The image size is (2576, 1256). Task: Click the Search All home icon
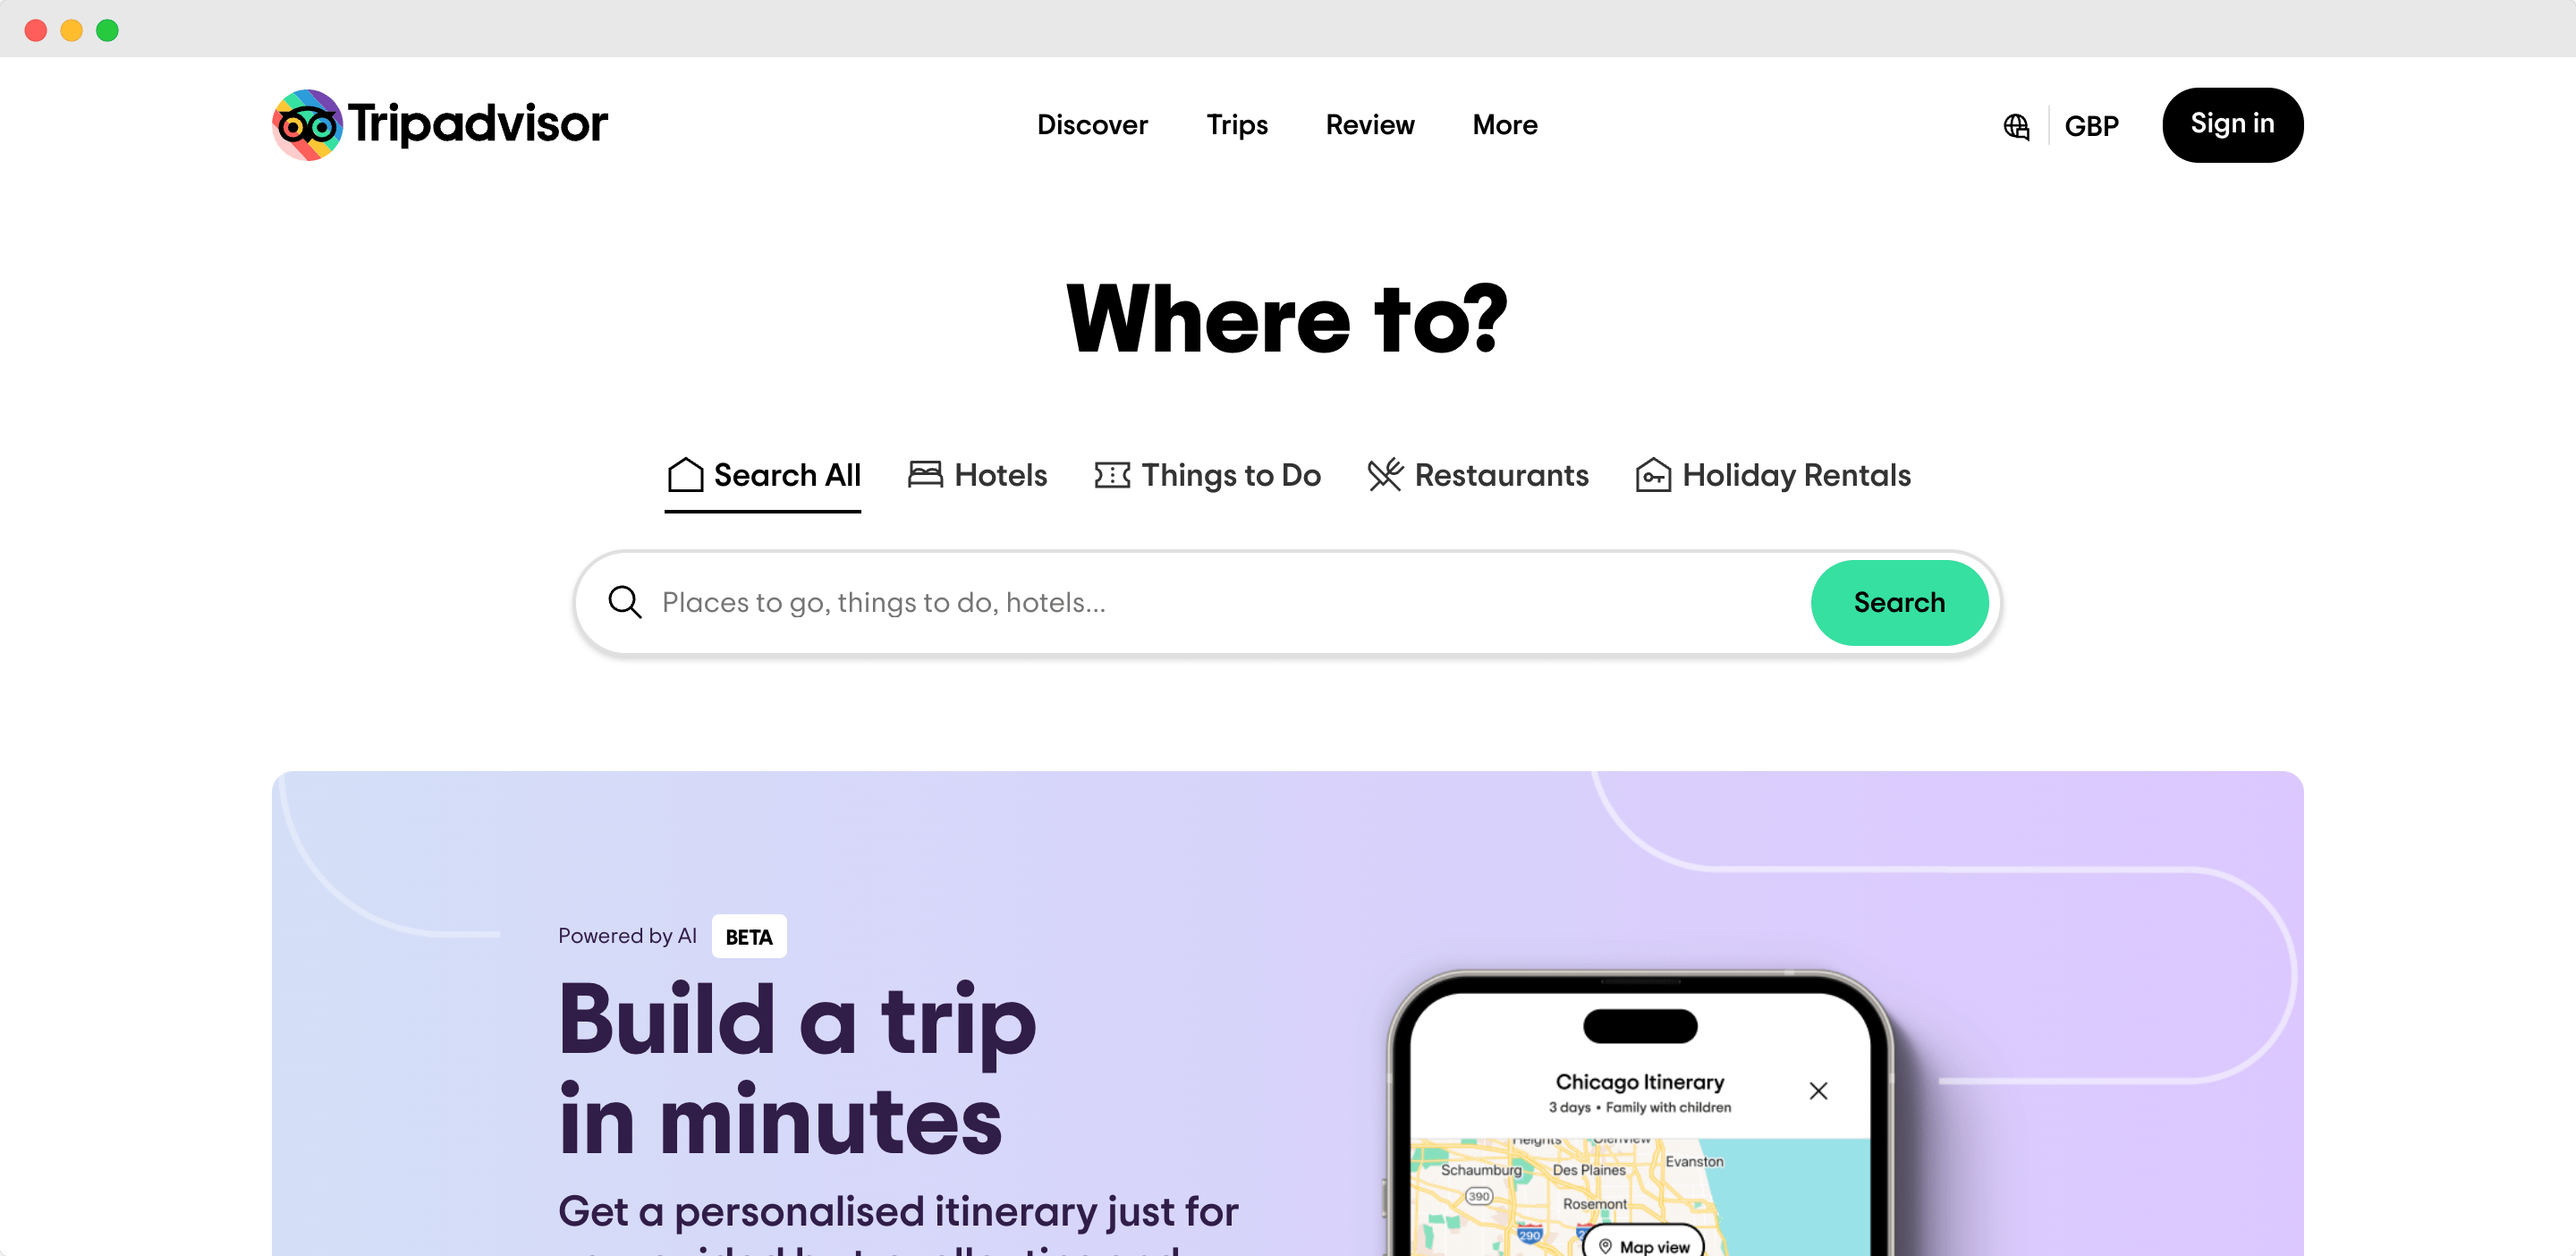683,475
